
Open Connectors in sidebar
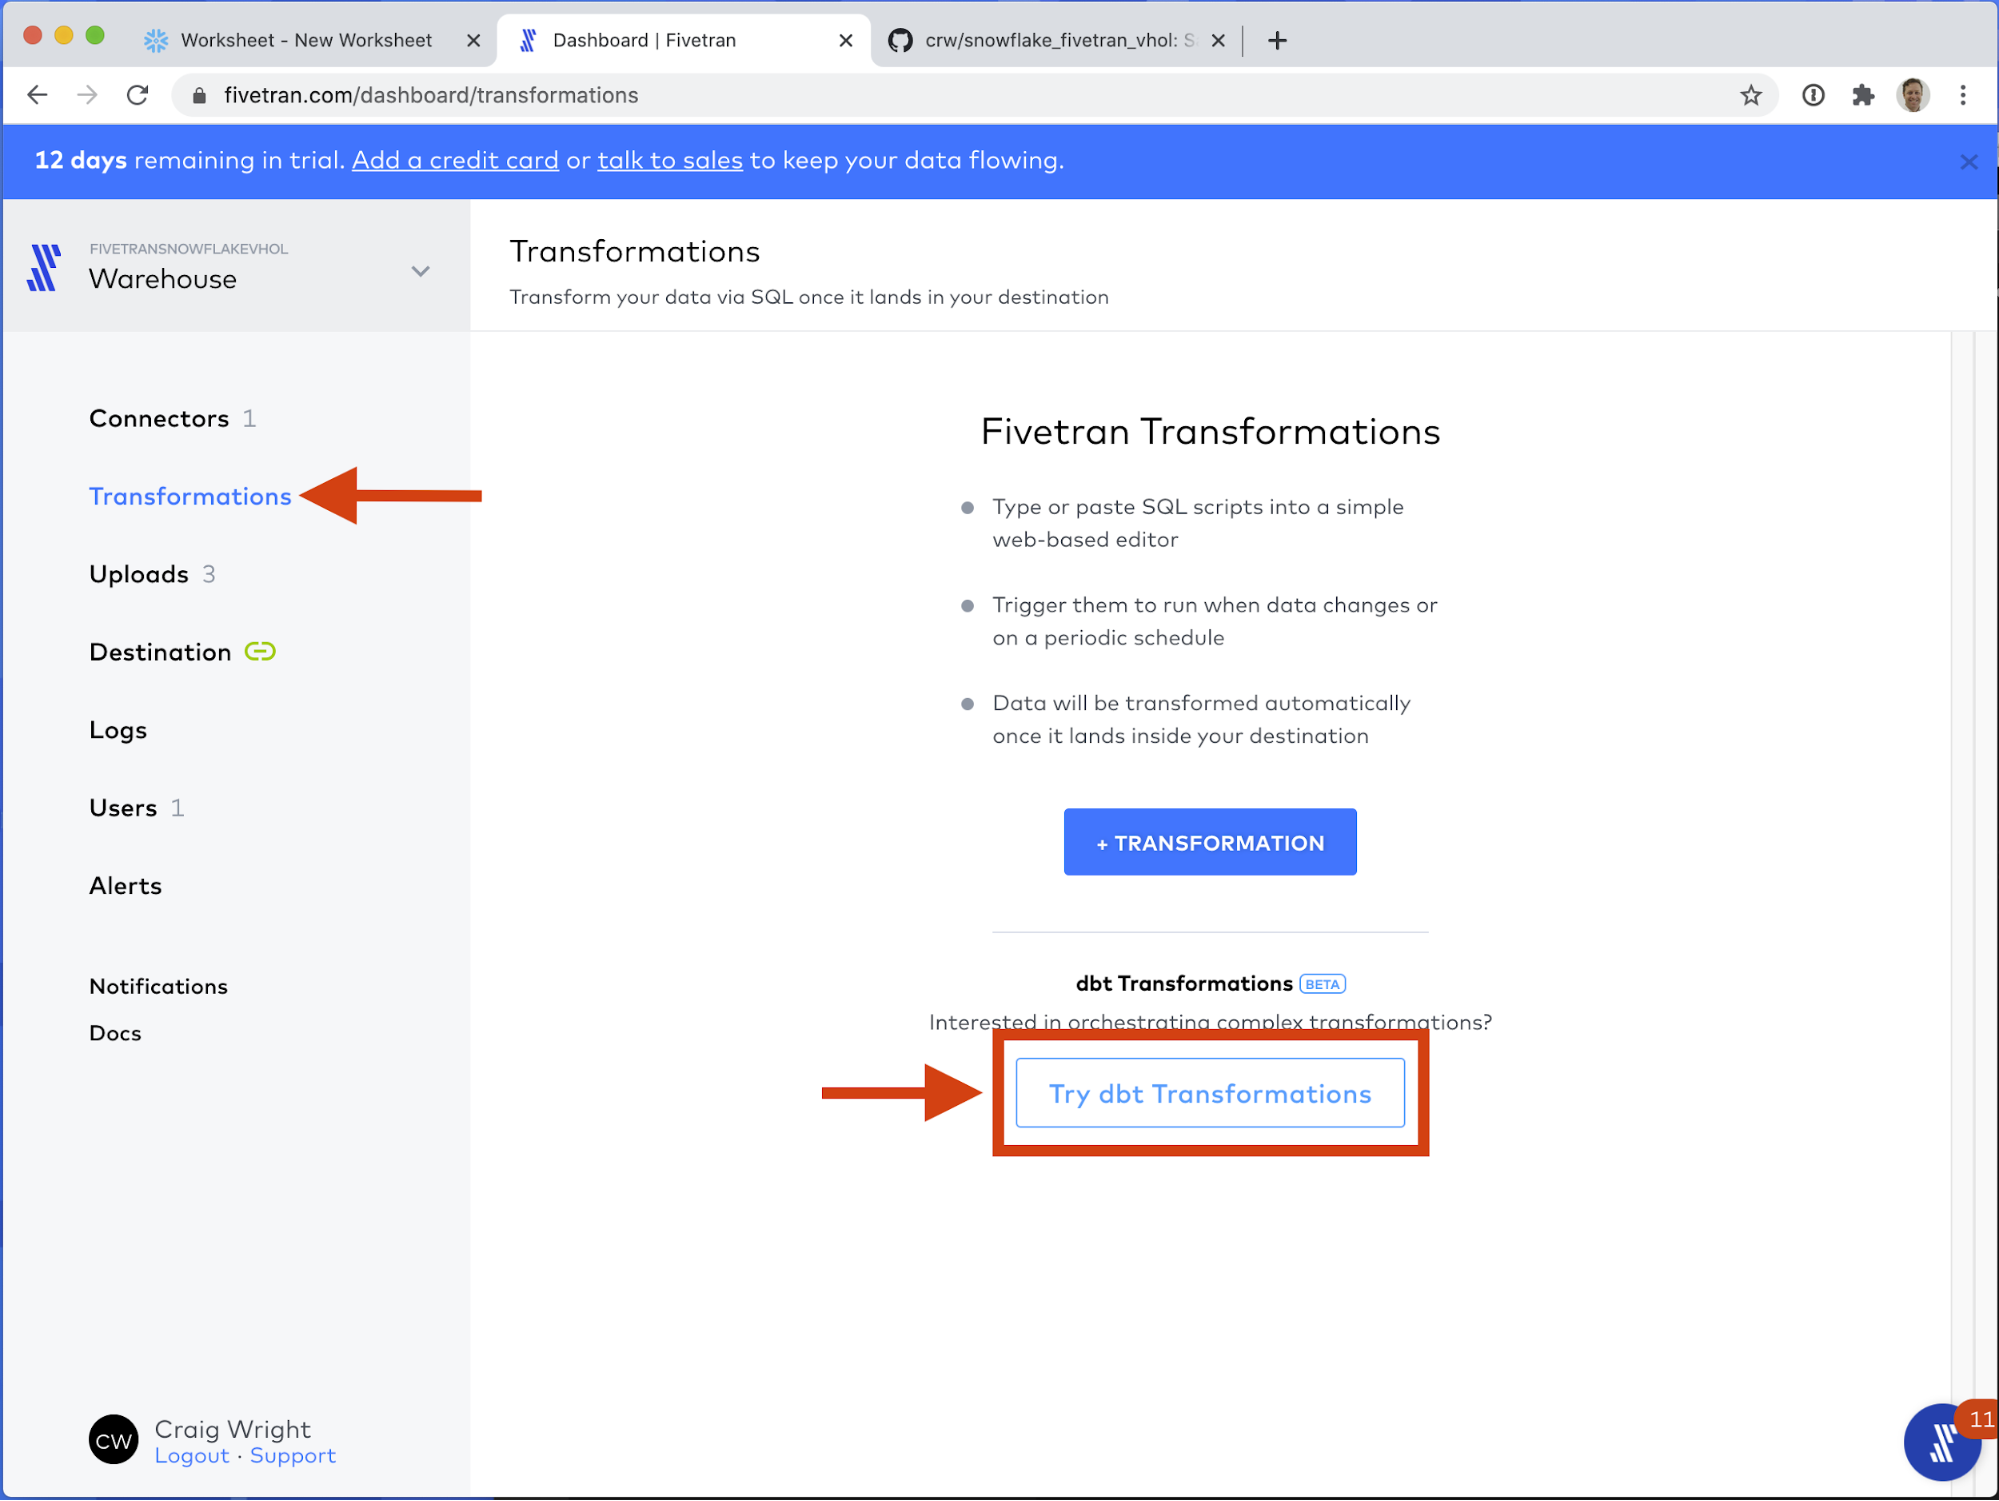(159, 419)
